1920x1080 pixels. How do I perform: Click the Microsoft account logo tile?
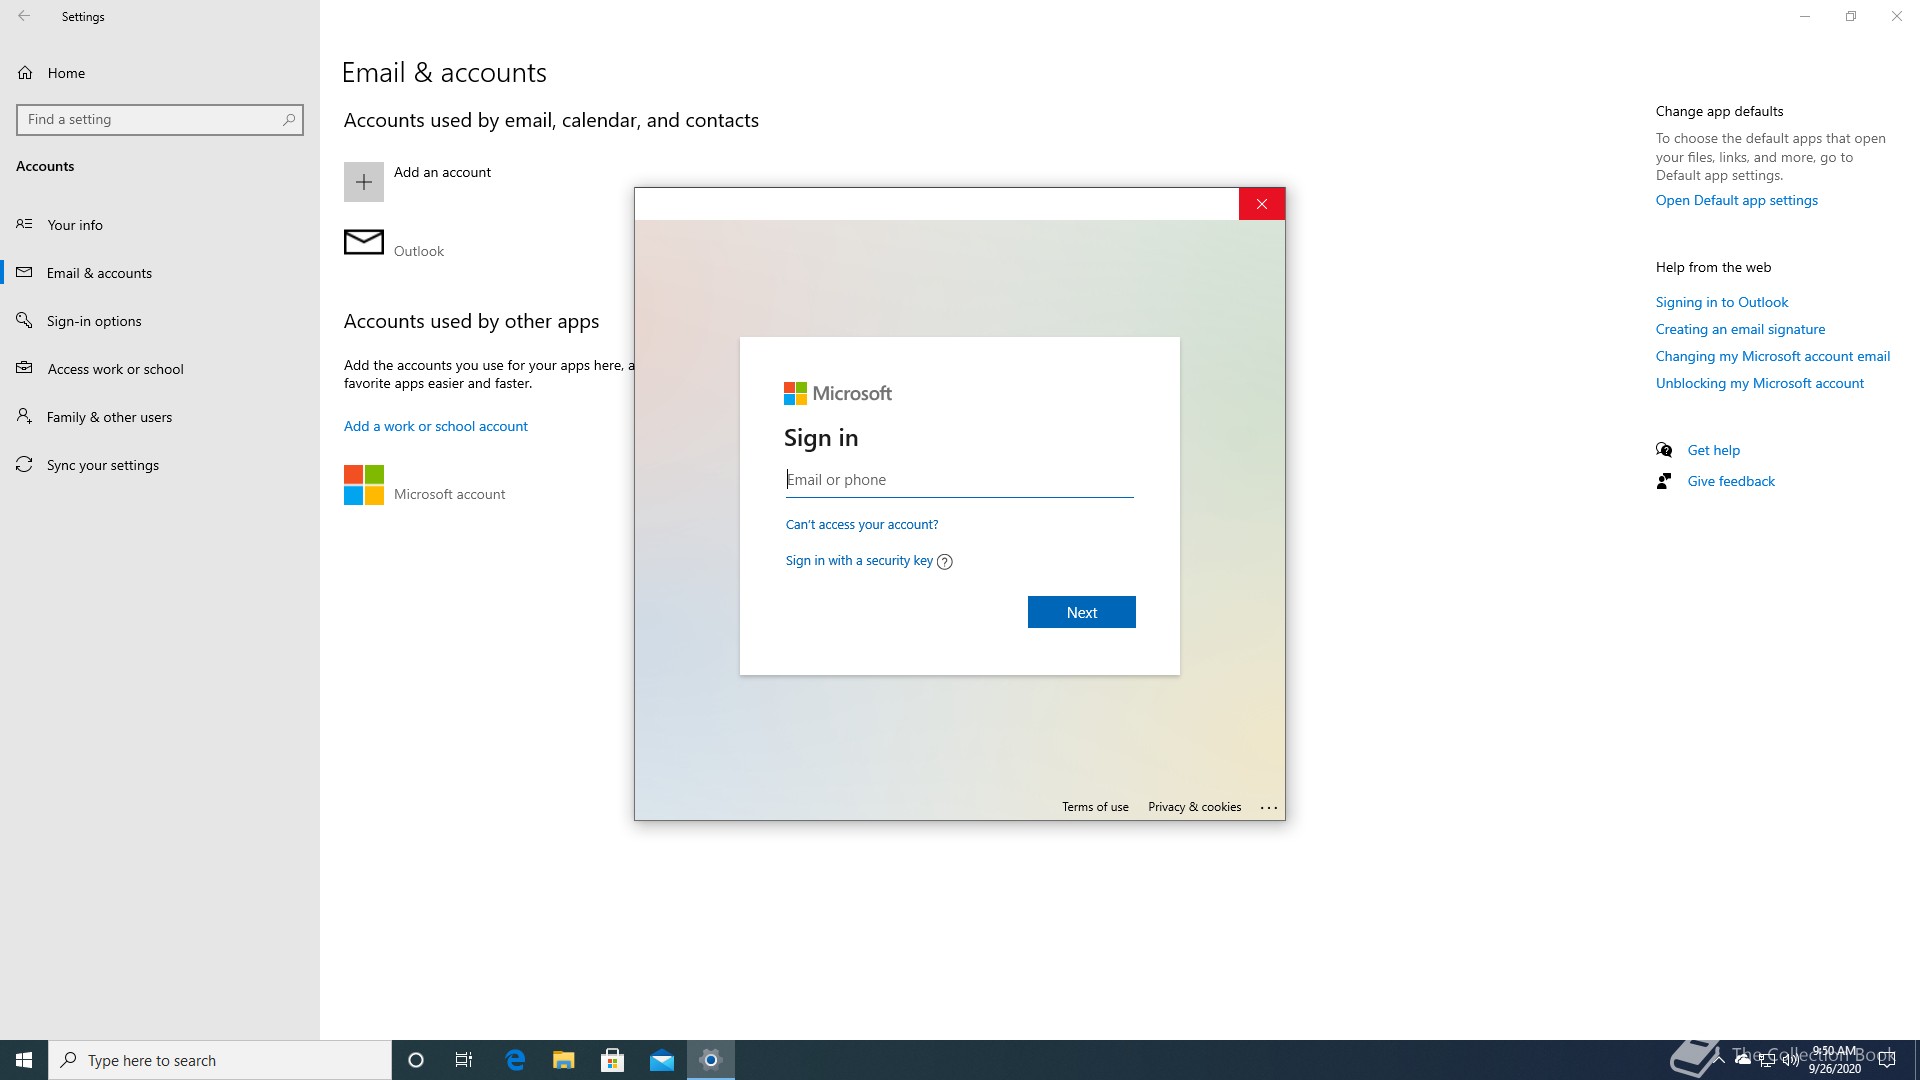pos(364,485)
